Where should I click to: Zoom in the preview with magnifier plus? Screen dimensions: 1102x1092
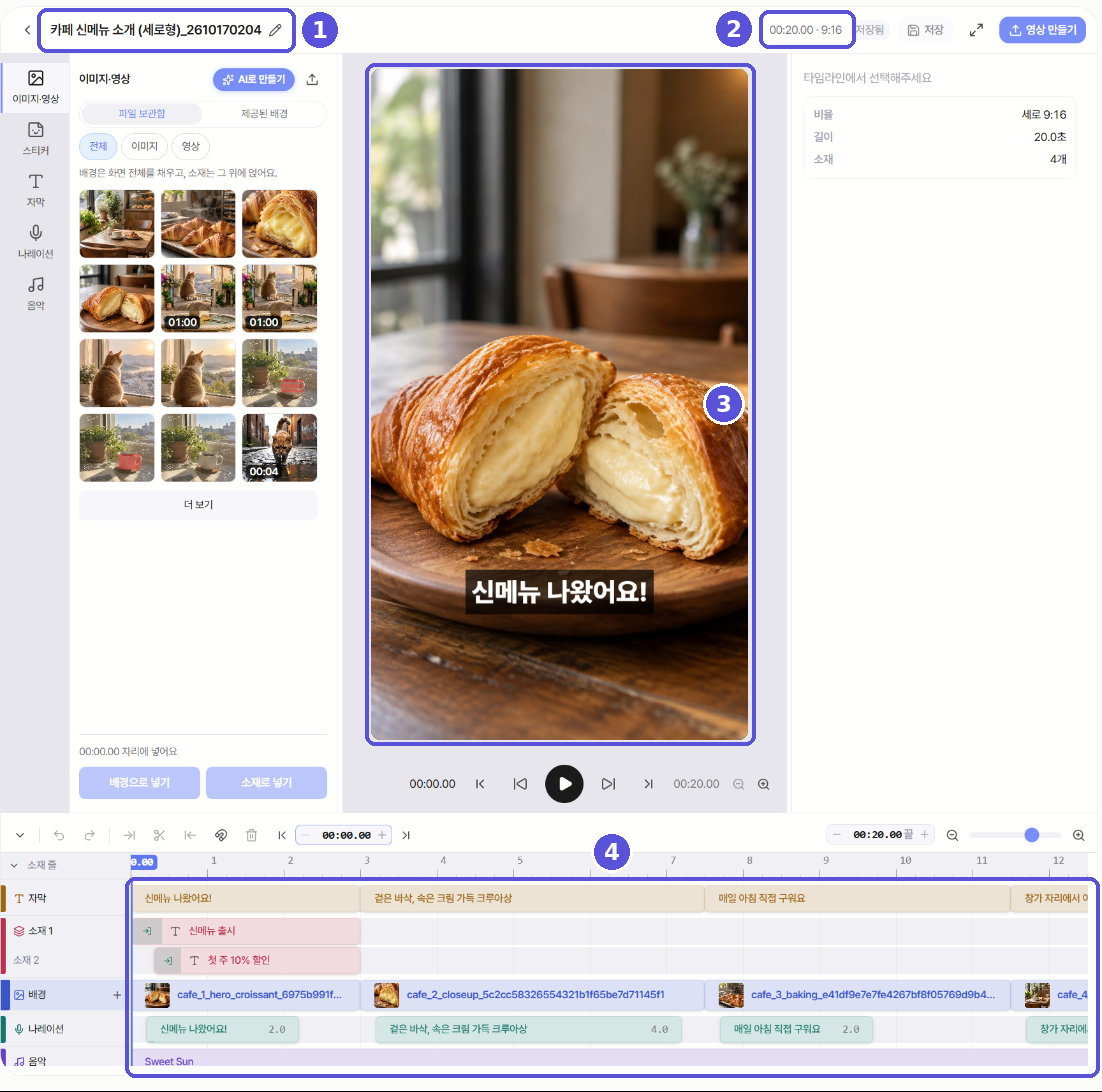click(x=763, y=784)
